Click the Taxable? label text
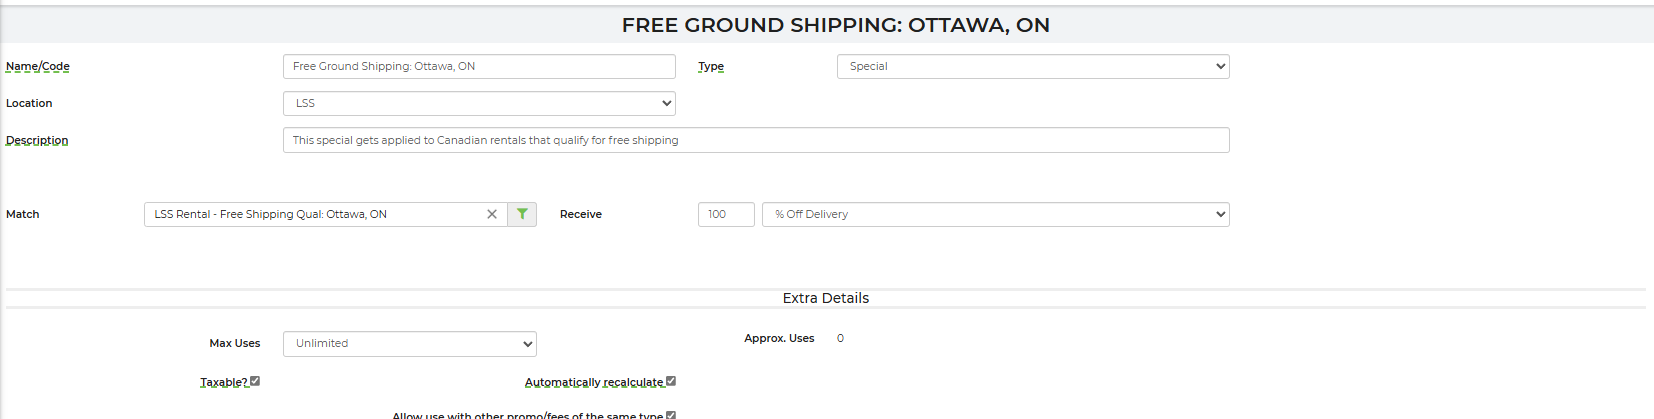The image size is (1654, 419). click(x=224, y=382)
